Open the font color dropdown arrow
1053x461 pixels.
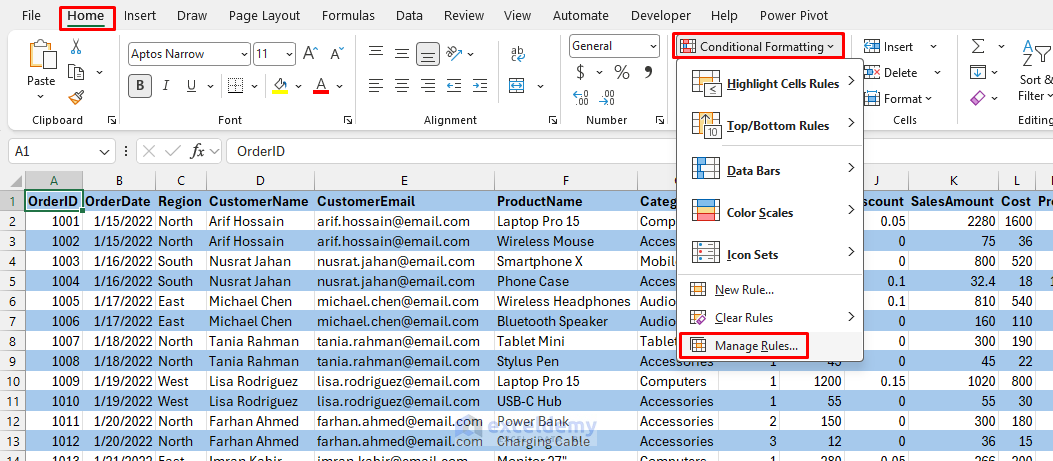point(339,86)
